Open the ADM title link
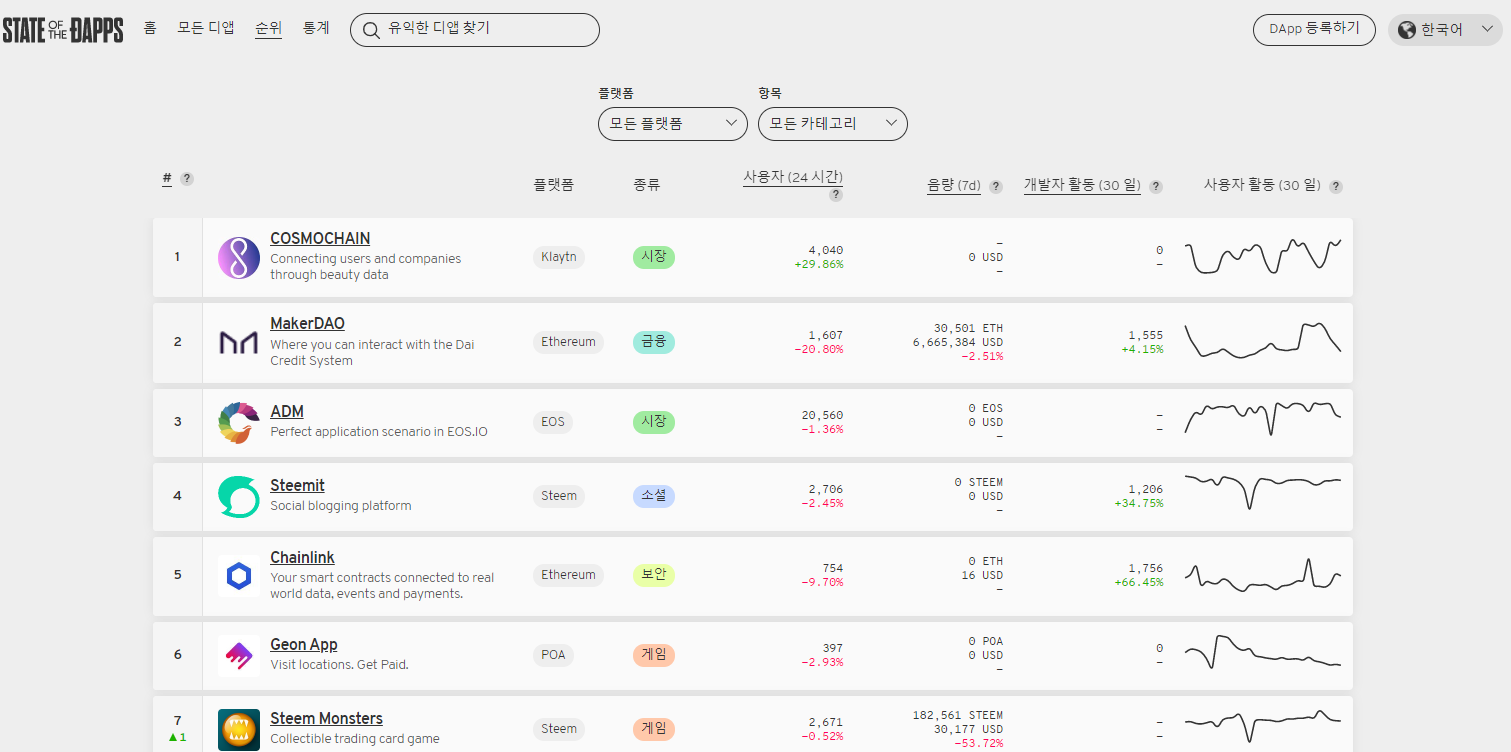Viewport: 1511px width, 752px height. [287, 412]
